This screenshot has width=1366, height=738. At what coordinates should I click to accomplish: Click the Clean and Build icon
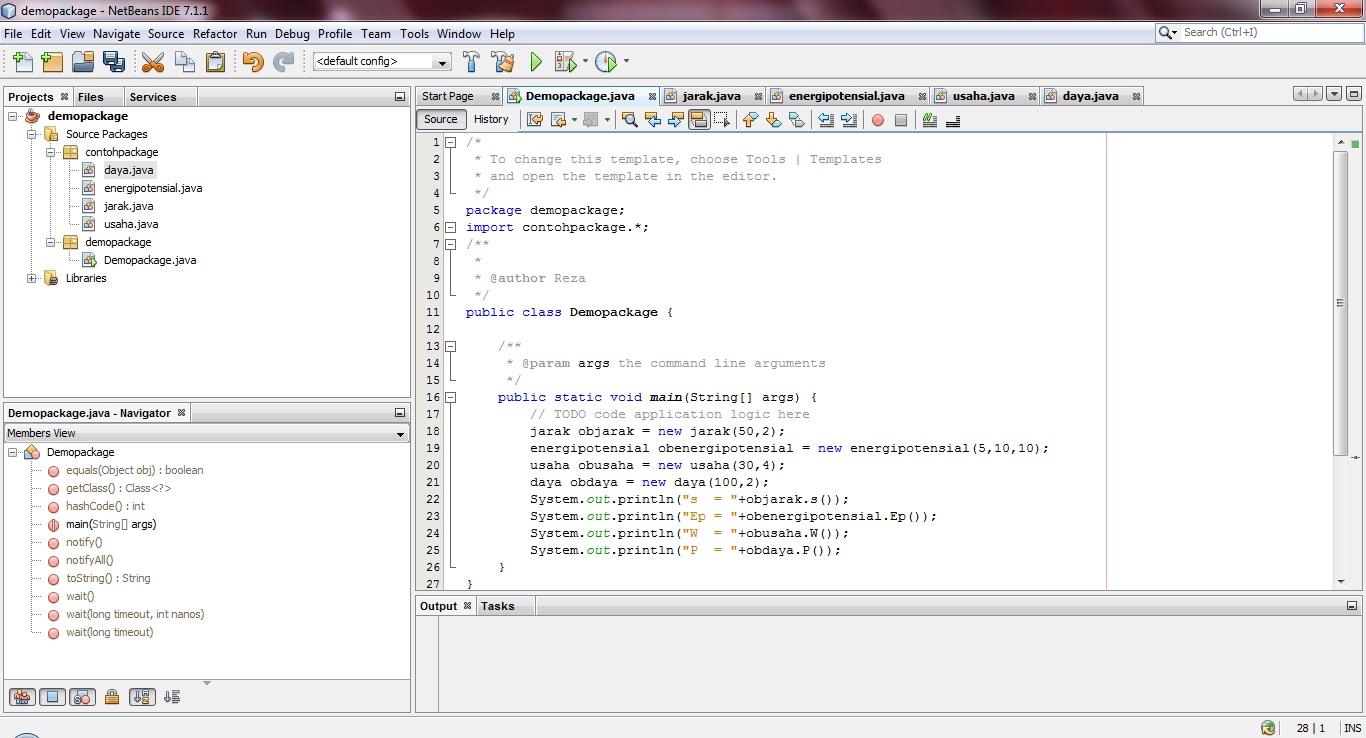coord(503,61)
